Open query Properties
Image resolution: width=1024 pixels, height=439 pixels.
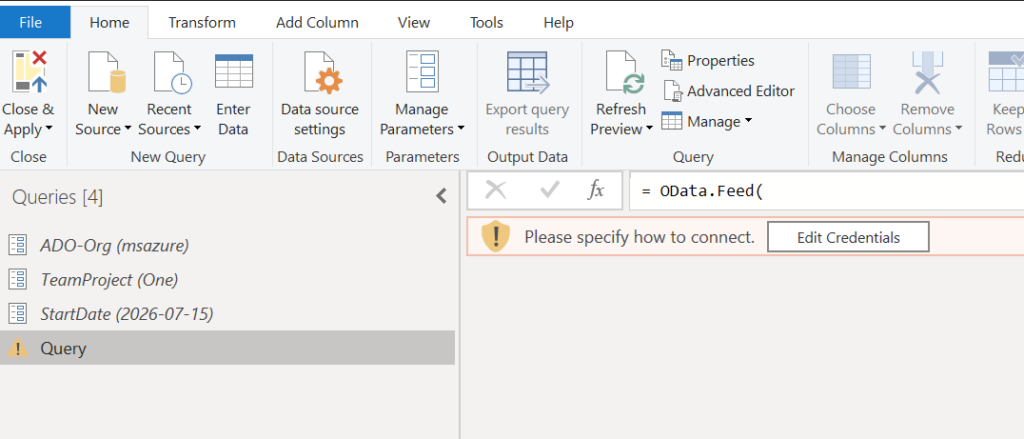[708, 61]
